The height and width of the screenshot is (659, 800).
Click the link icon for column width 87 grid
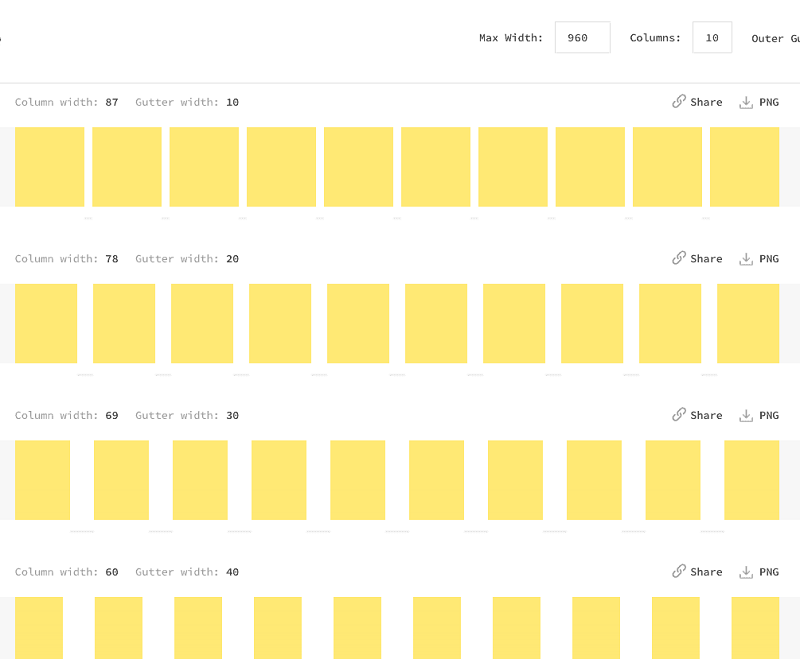pyautogui.click(x=679, y=101)
